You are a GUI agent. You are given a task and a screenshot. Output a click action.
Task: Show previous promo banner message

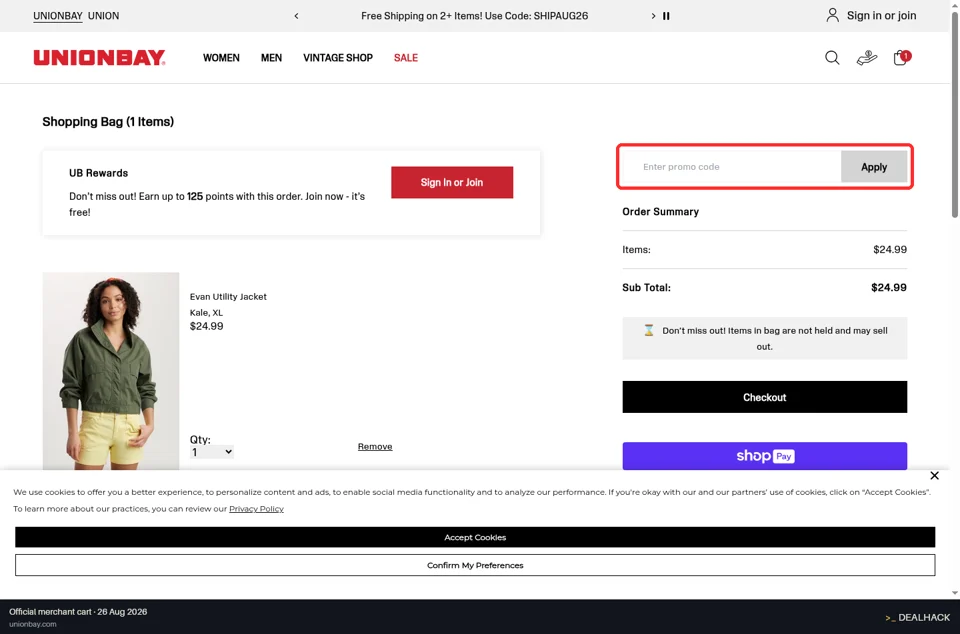click(x=296, y=16)
